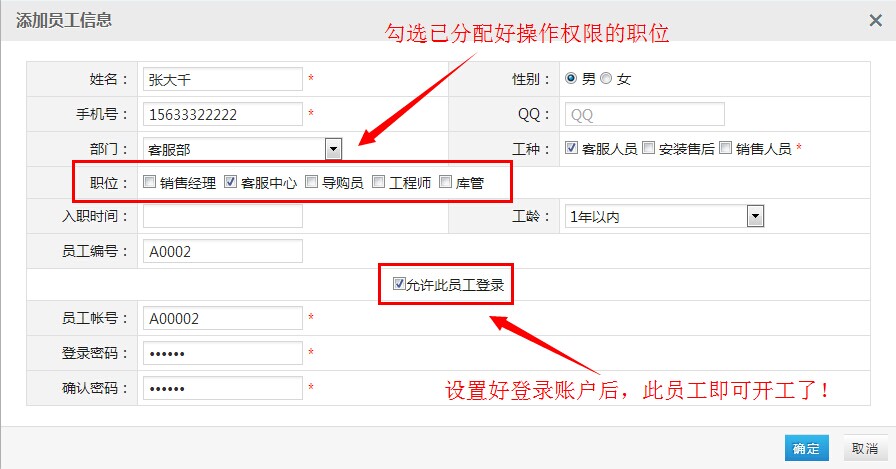Click the 入职时间 date field

coord(223,217)
